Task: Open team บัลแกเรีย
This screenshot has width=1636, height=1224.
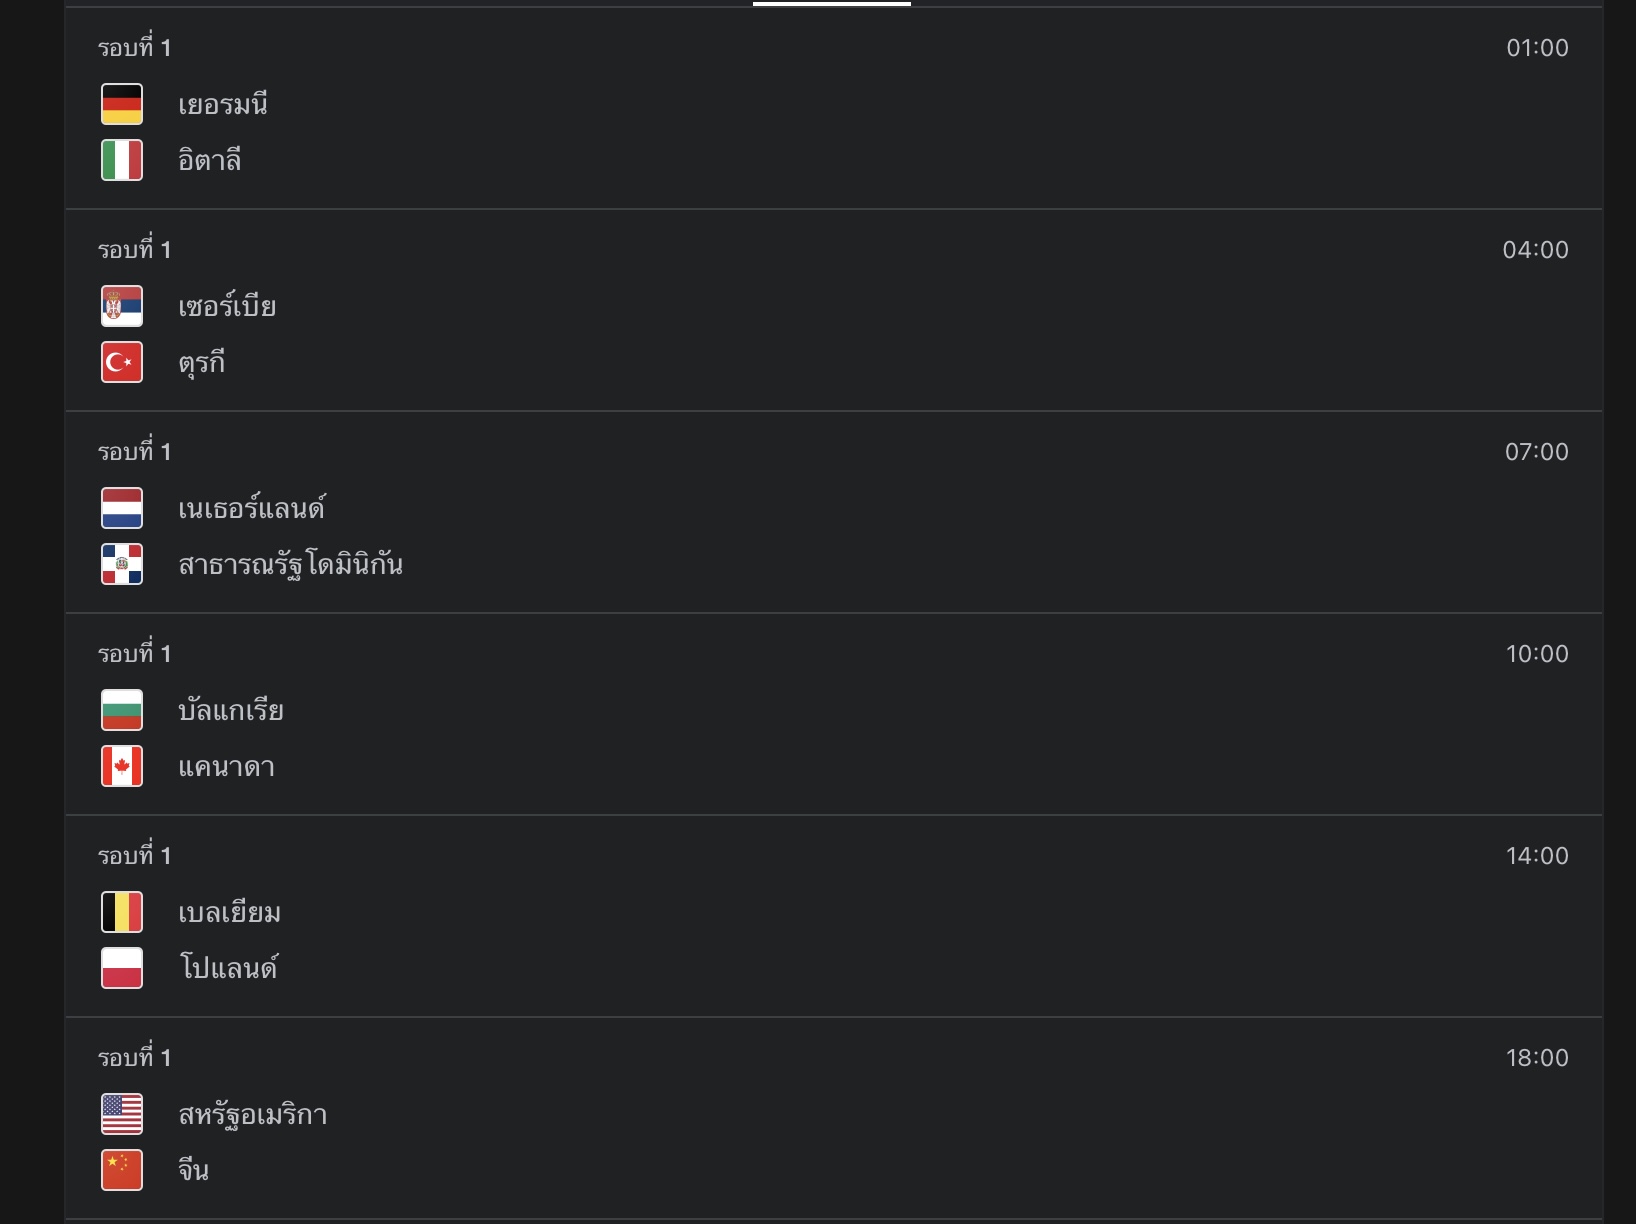Action: point(231,711)
